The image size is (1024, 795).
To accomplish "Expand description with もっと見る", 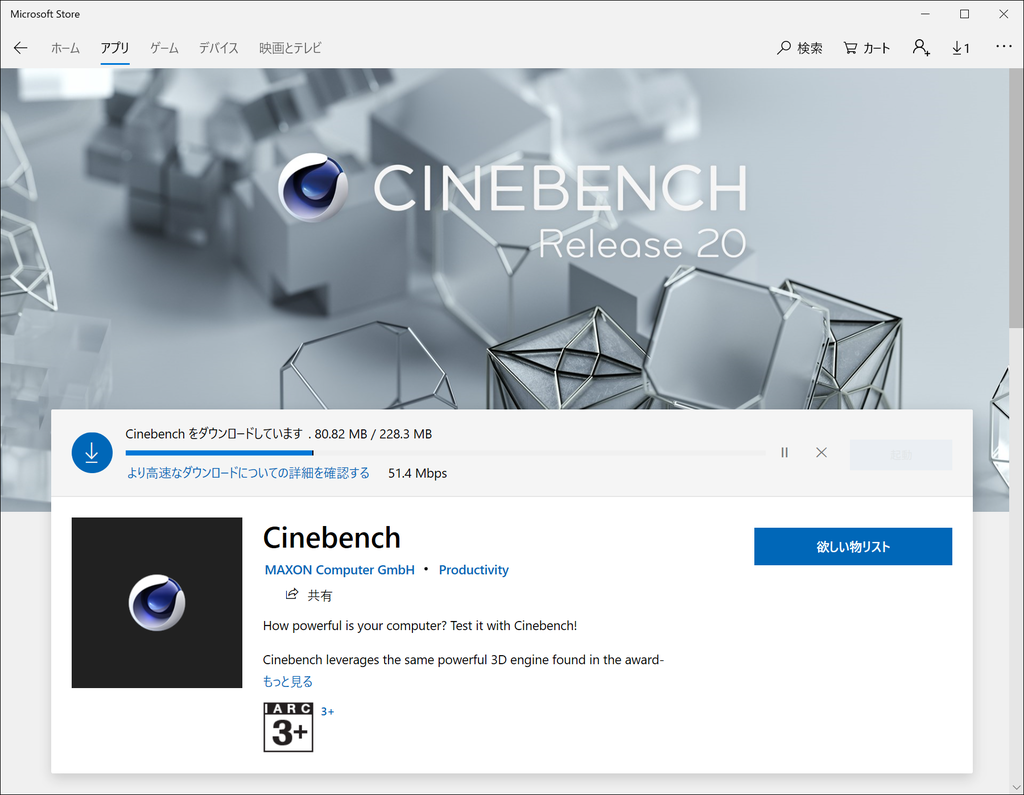I will pyautogui.click(x=288, y=681).
